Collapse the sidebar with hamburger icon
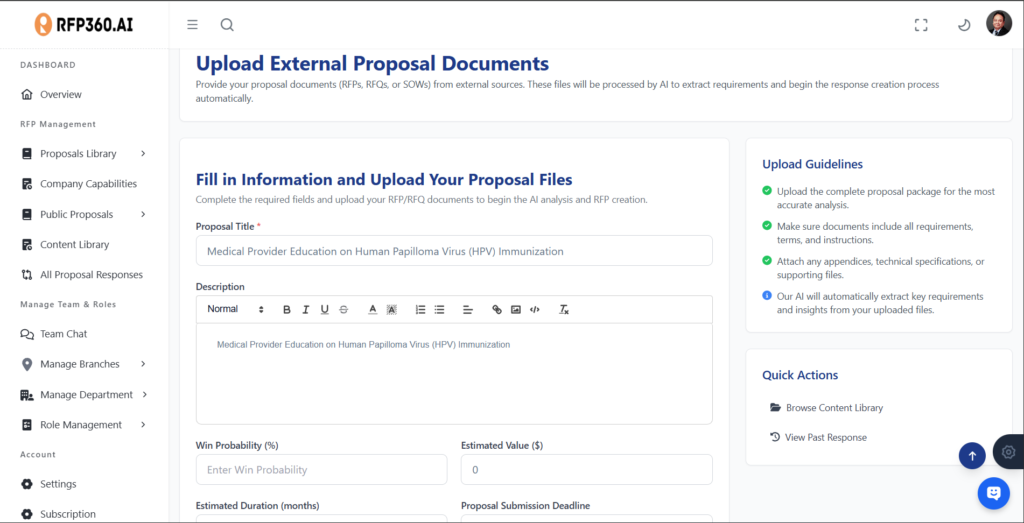This screenshot has height=523, width=1024. click(x=192, y=25)
